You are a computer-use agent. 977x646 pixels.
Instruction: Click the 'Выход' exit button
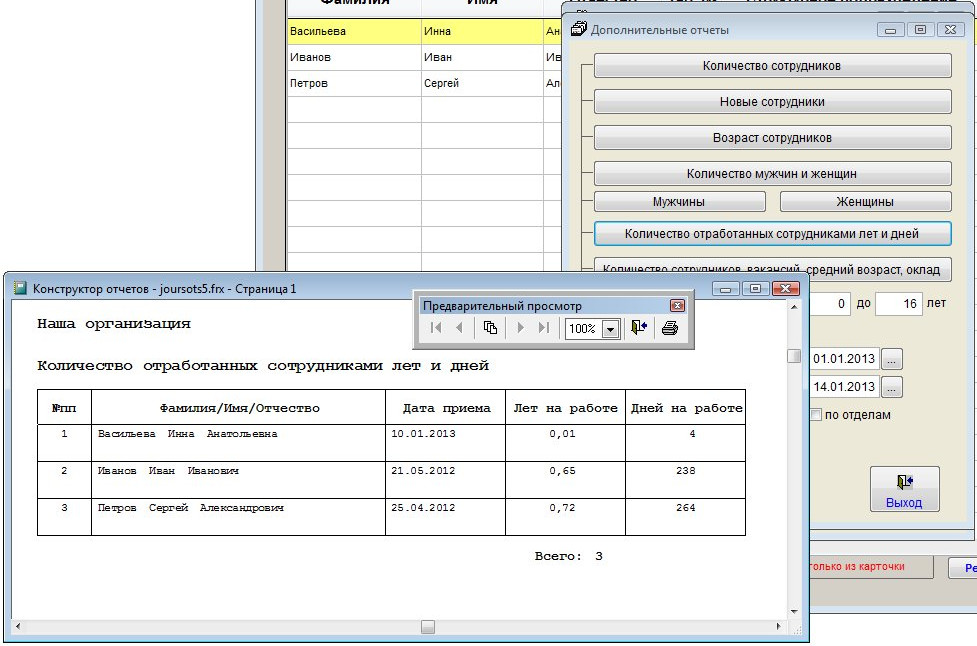(x=904, y=490)
